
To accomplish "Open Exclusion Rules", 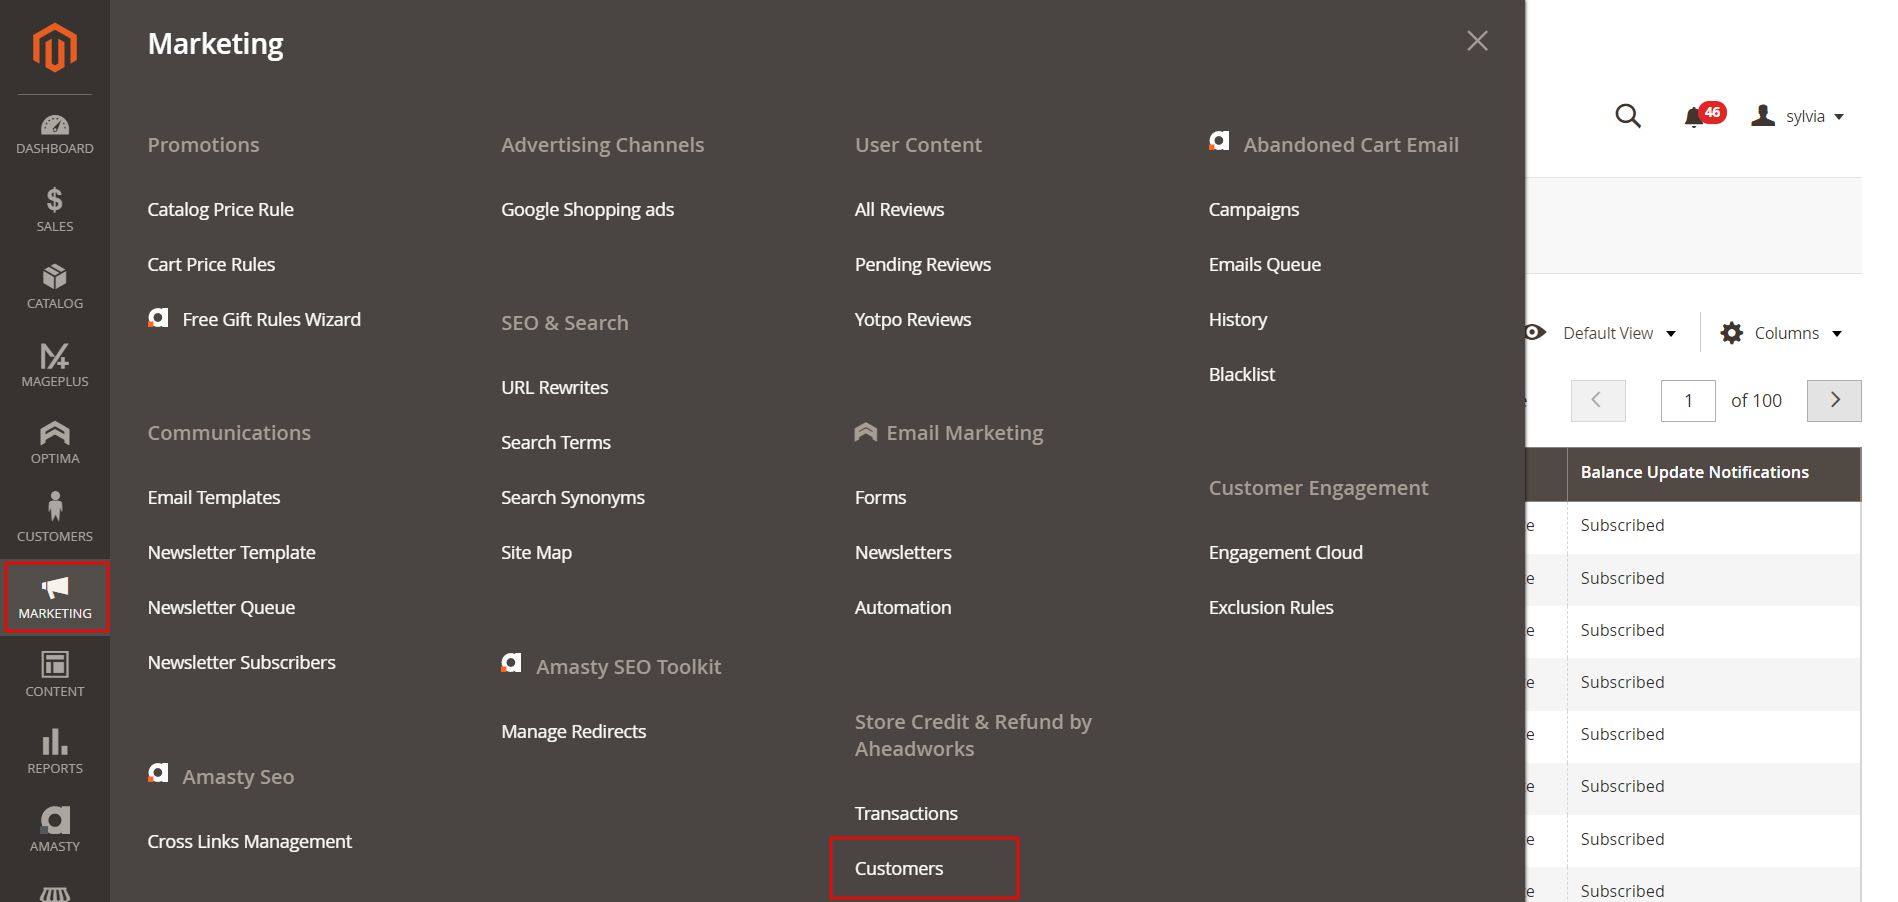I will [x=1271, y=607].
